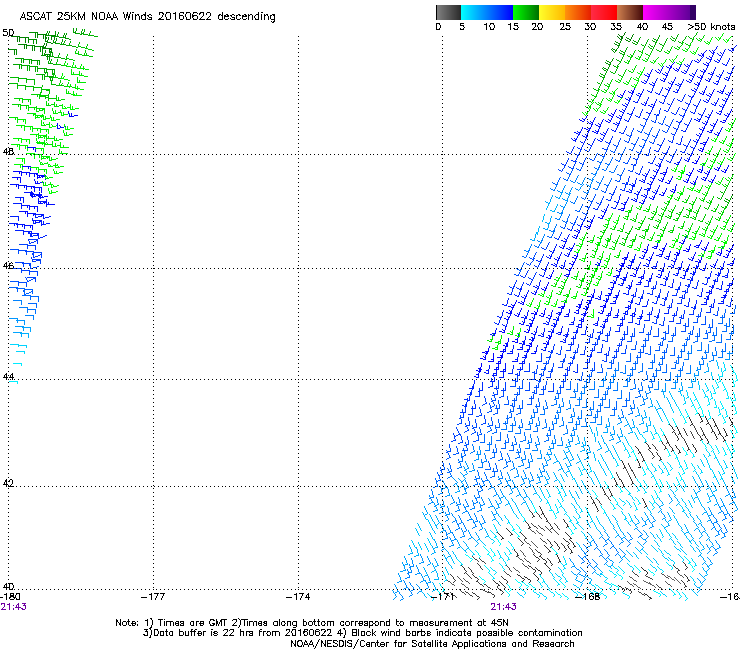The height and width of the screenshot is (650, 740).
Task: Click the longitude label '-171'
Action: coord(443,597)
